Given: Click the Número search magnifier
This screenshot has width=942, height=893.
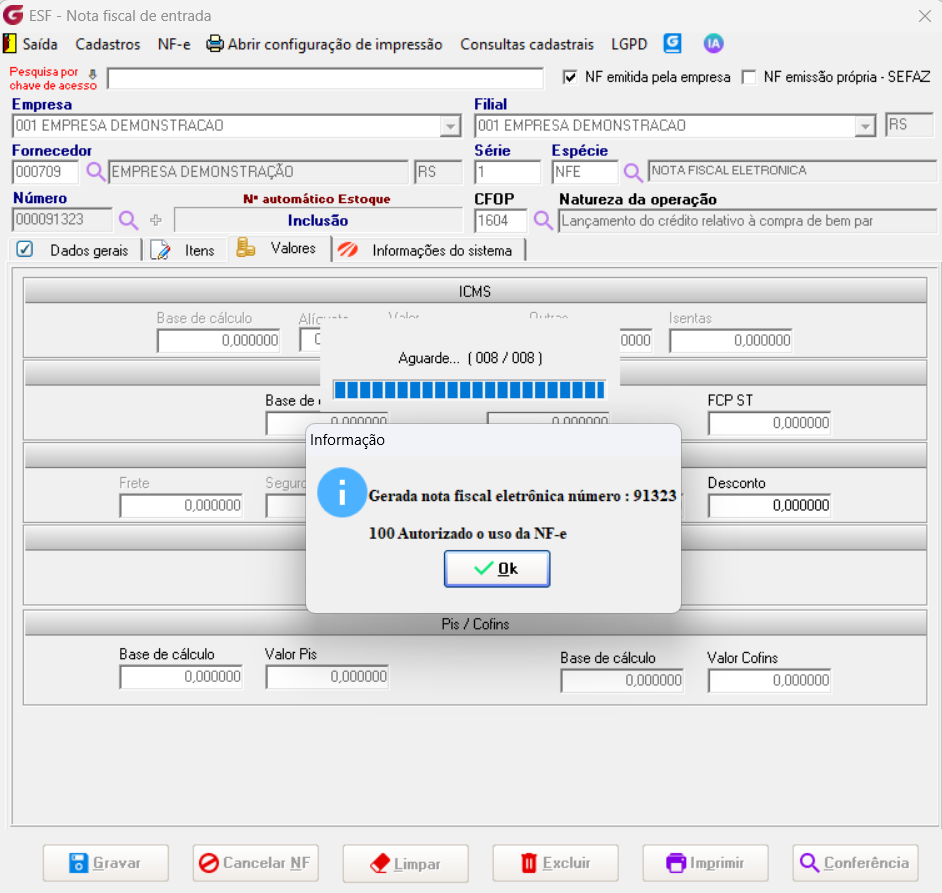Looking at the screenshot, I should tap(128, 220).
